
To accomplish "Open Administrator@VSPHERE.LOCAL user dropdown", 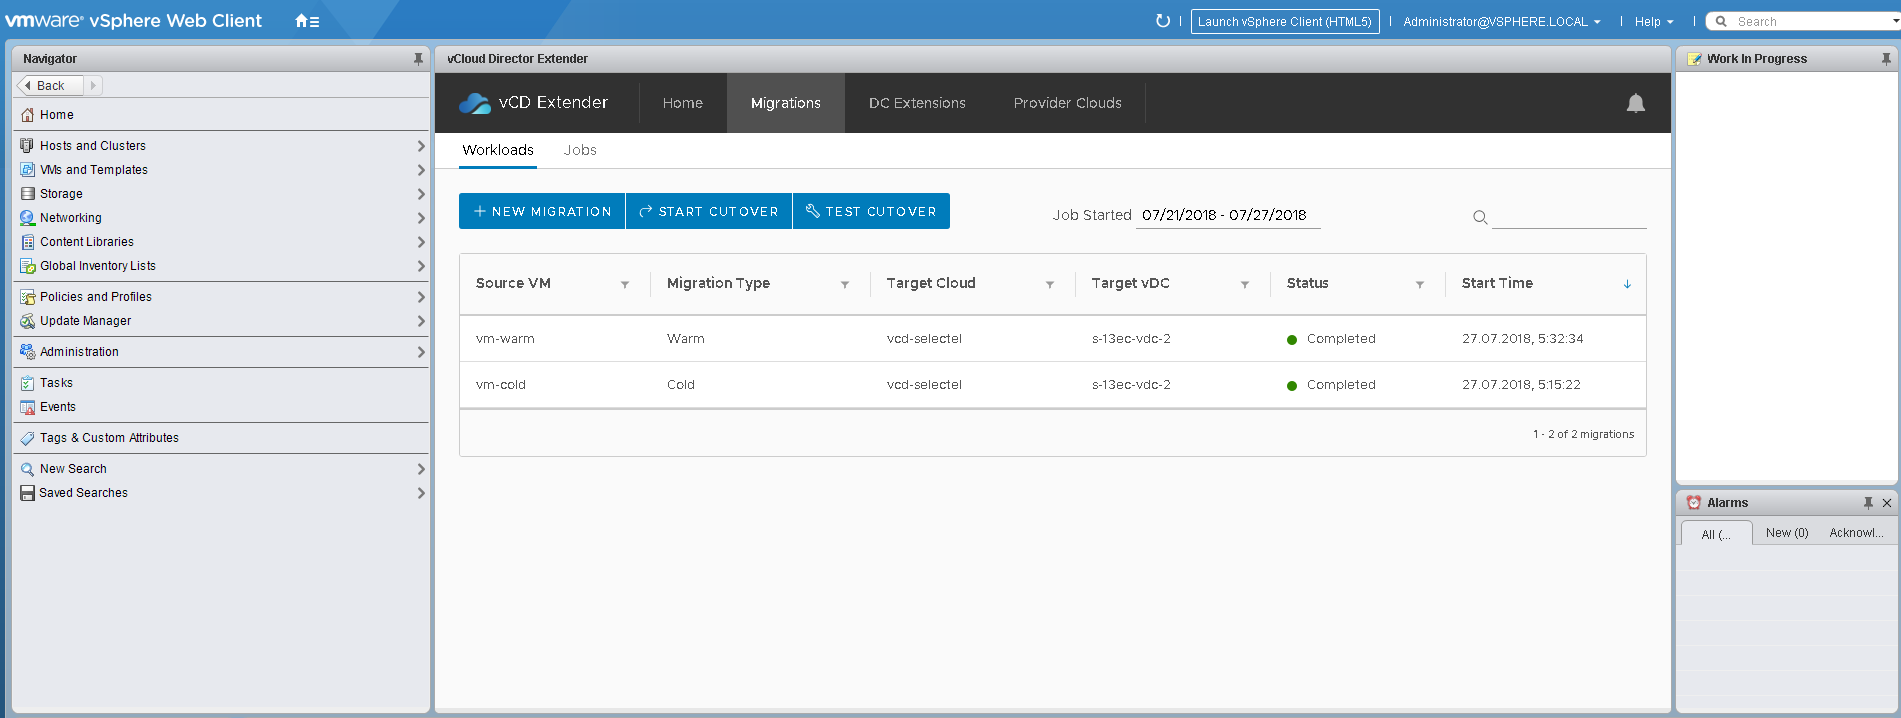I will (x=1501, y=21).
